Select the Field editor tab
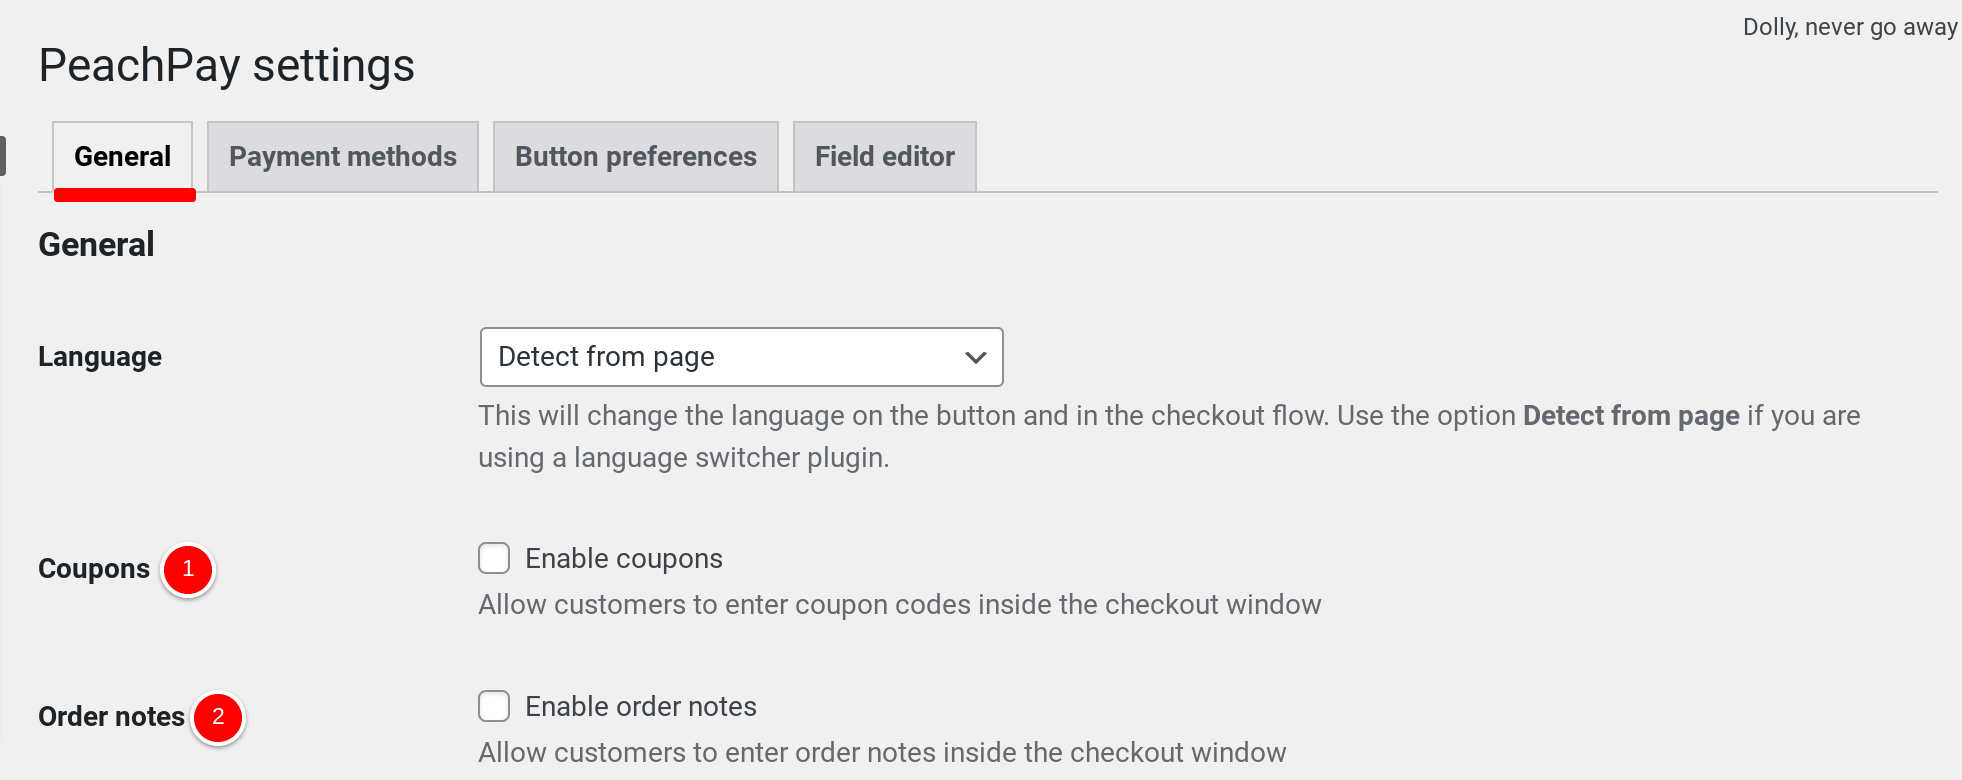 click(x=885, y=156)
